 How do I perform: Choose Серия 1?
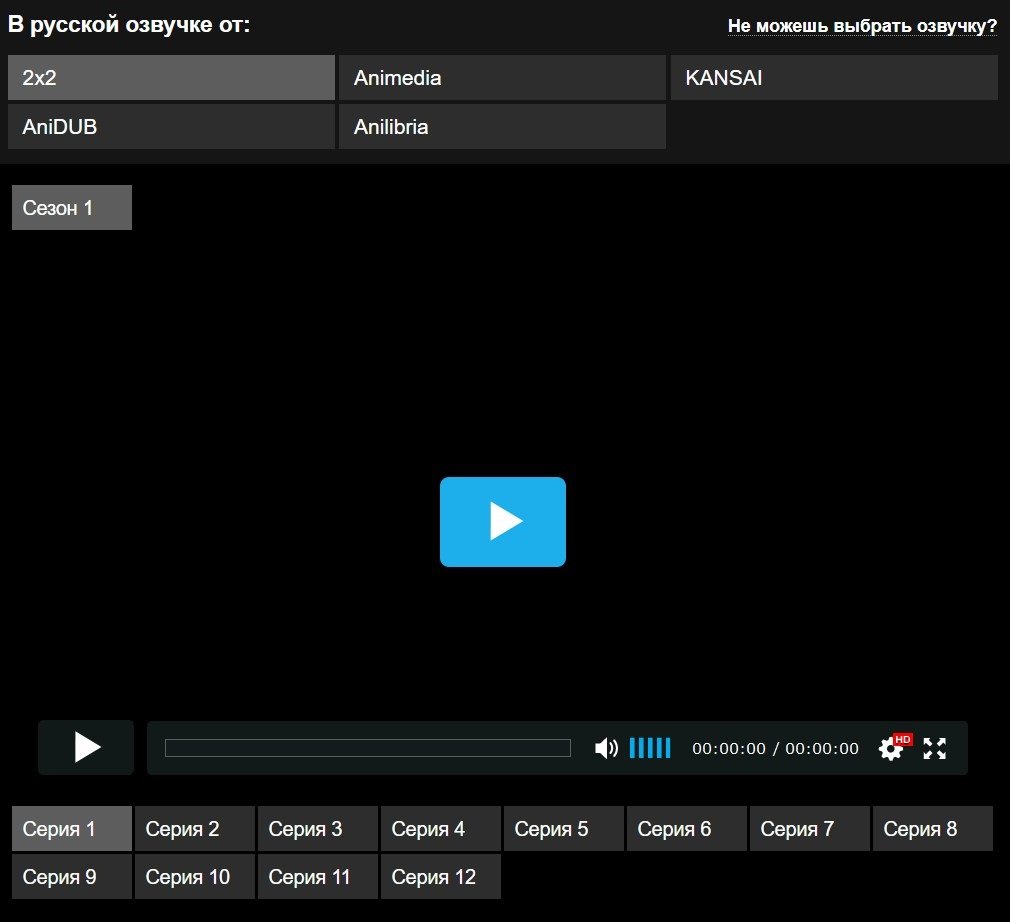pyautogui.click(x=71, y=829)
